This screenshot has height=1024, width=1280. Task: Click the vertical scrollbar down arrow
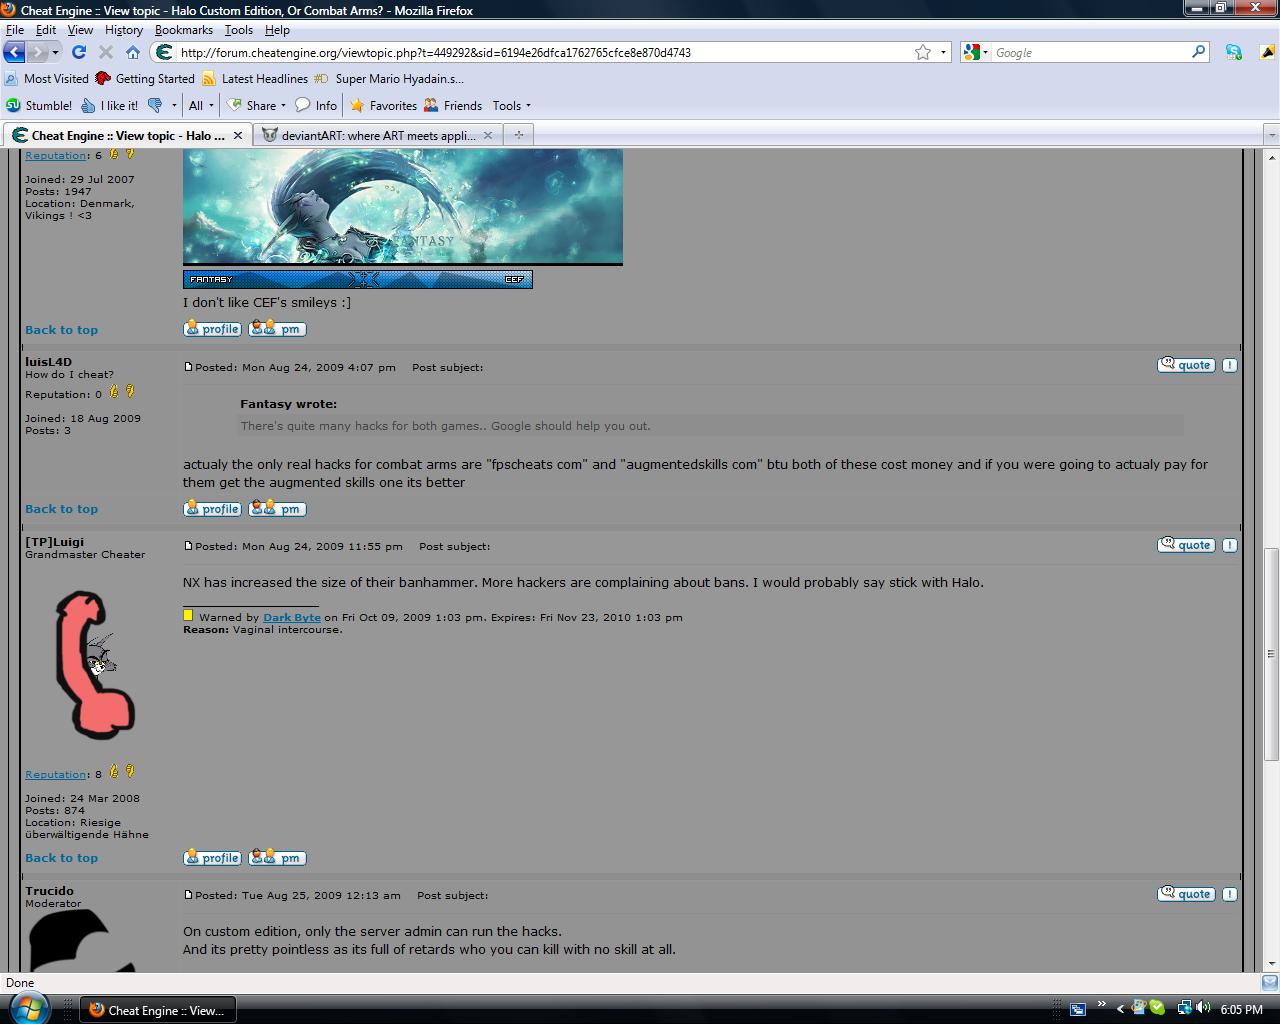coord(1271,964)
